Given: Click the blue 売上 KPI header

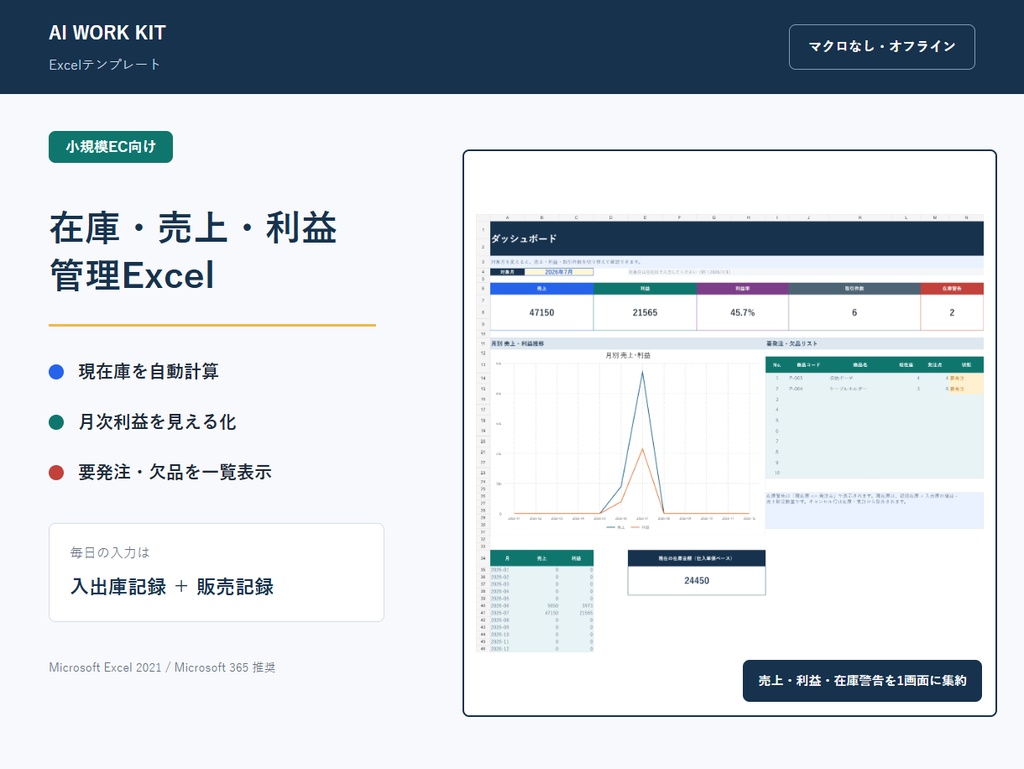Looking at the screenshot, I should 541,289.
